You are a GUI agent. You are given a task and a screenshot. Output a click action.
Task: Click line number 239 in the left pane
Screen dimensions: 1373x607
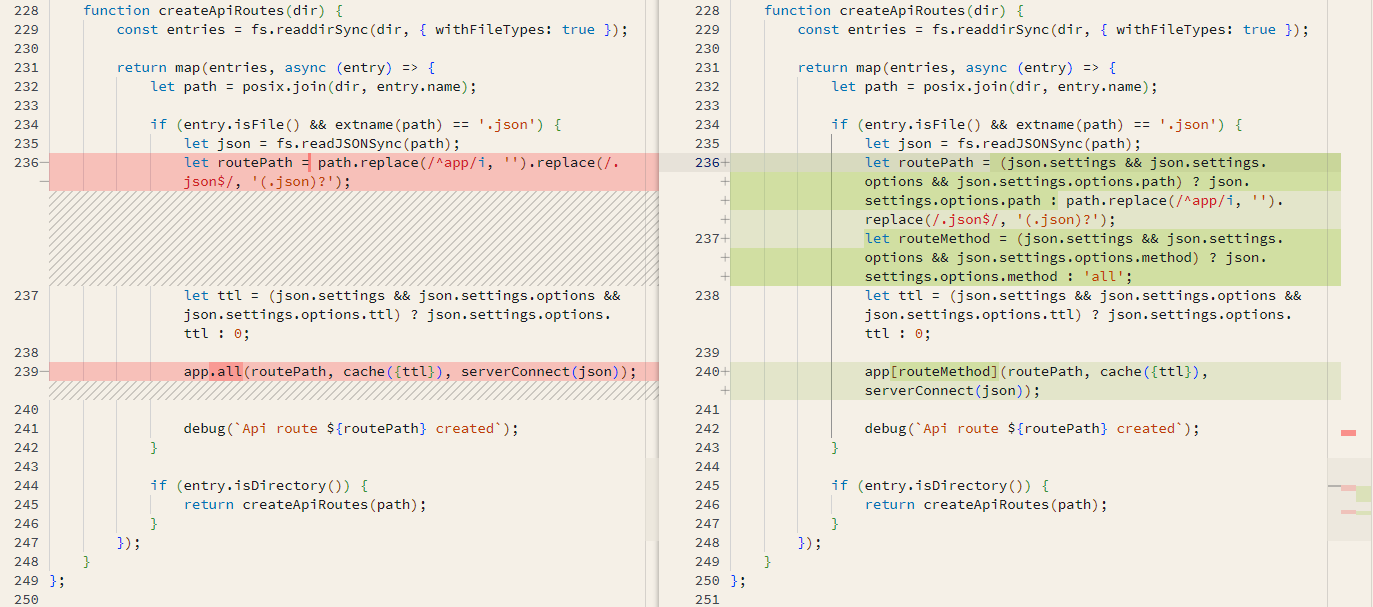24,371
